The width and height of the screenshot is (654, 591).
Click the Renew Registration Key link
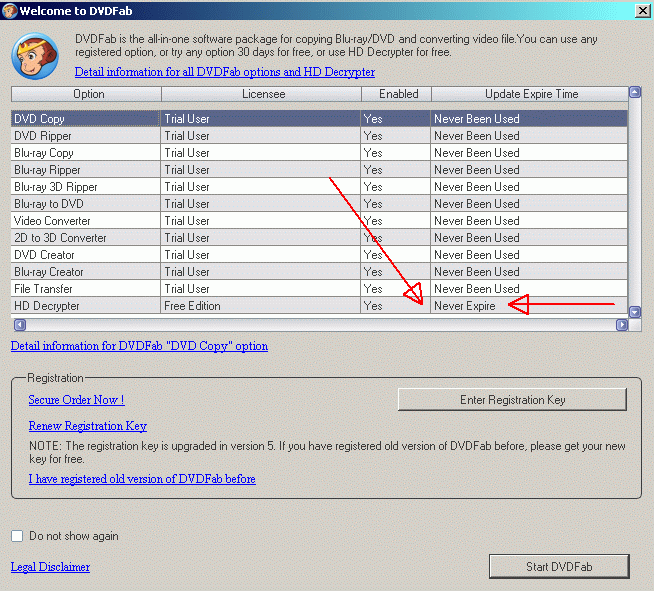click(88, 426)
